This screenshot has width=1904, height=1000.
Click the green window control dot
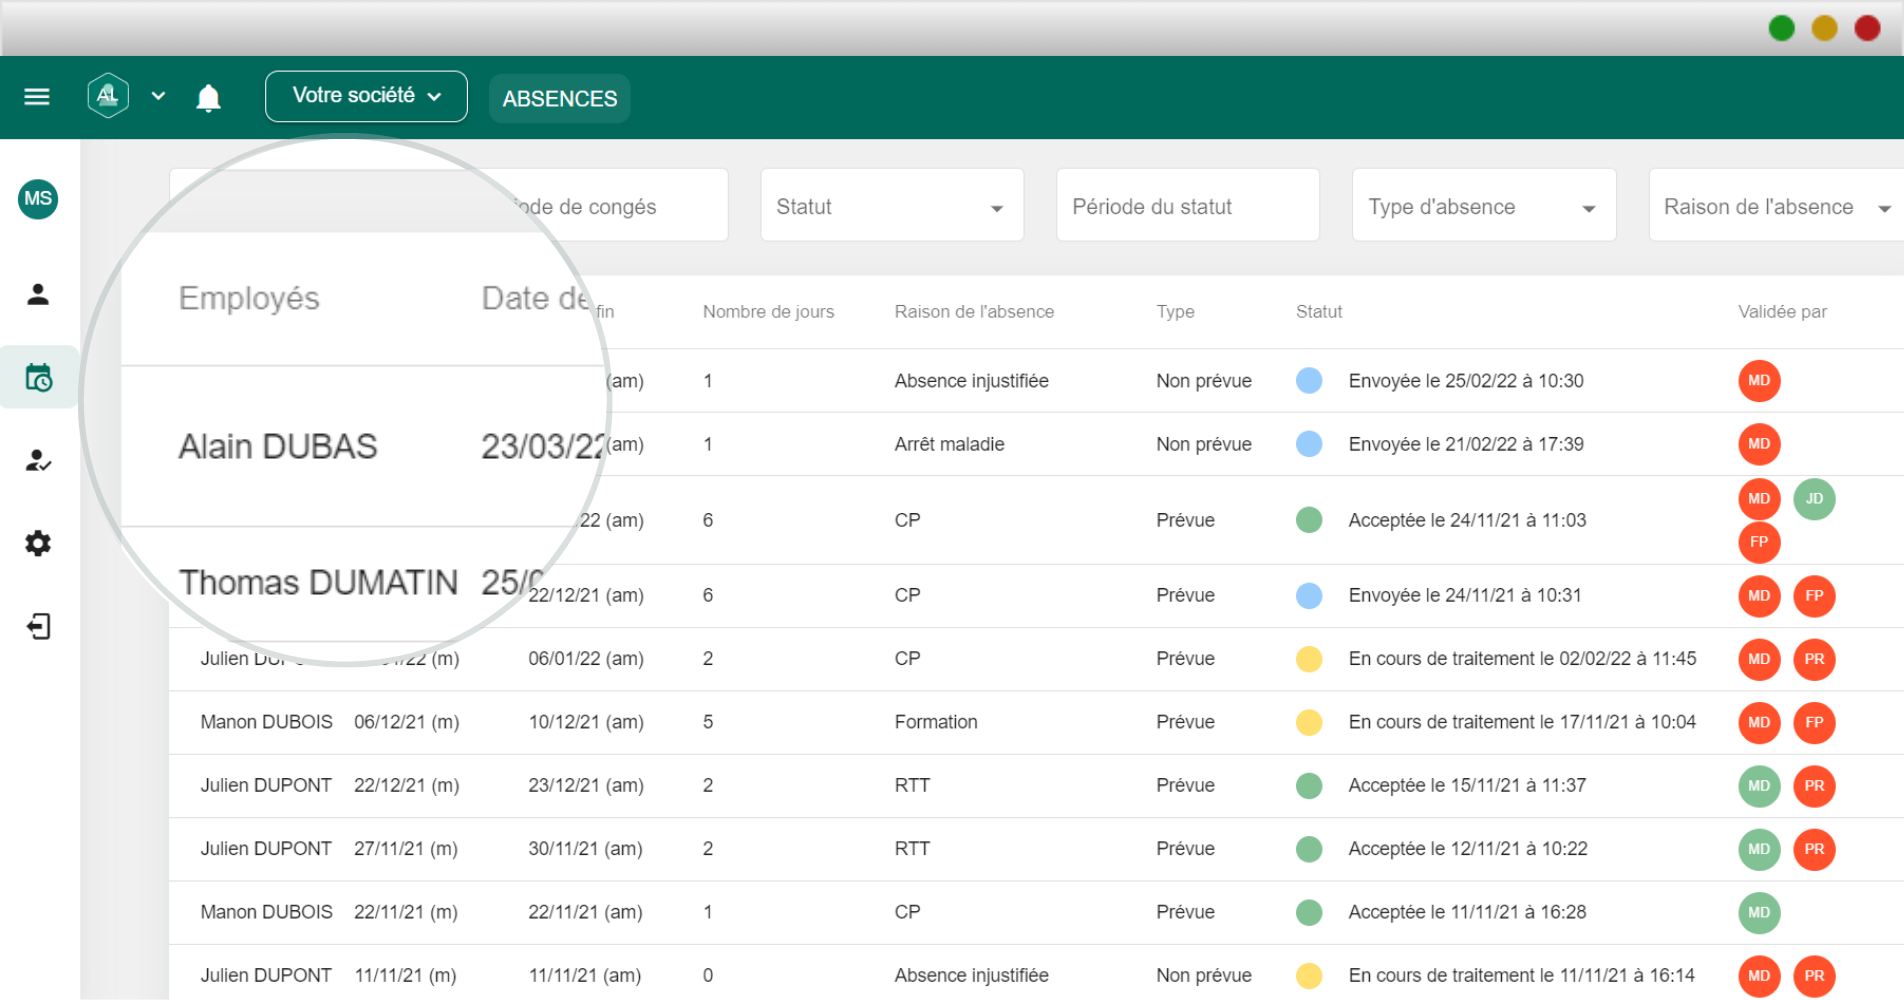(1781, 28)
